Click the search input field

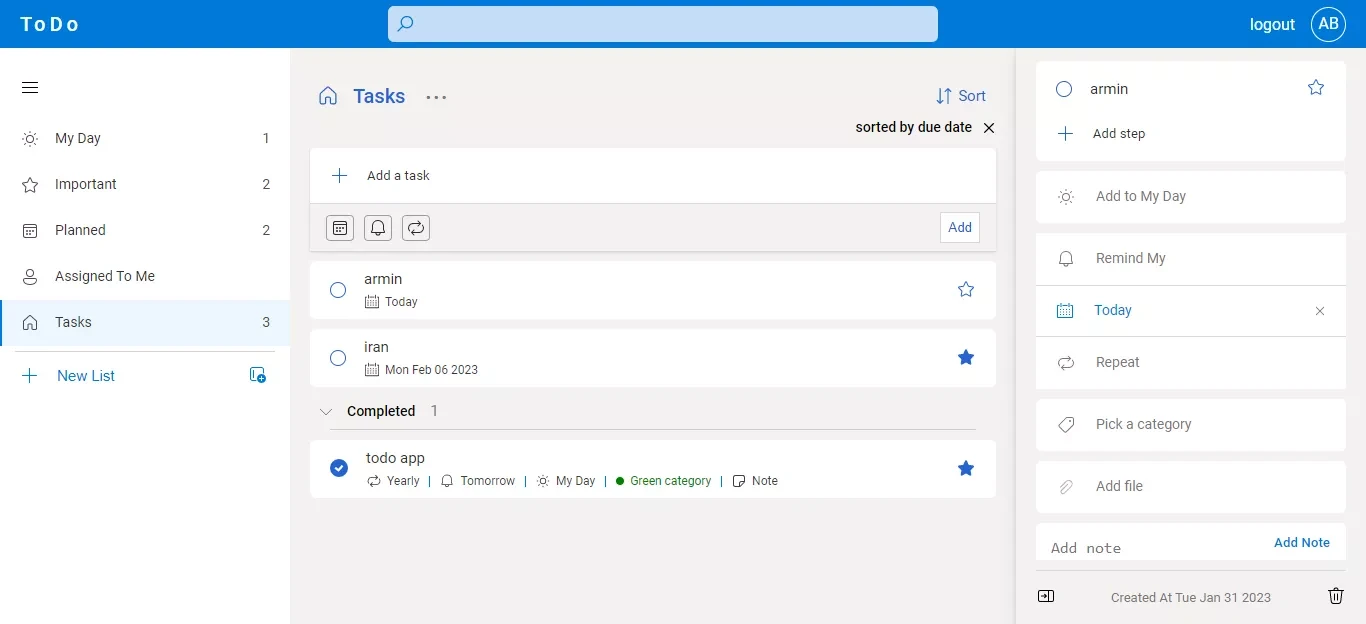point(662,24)
